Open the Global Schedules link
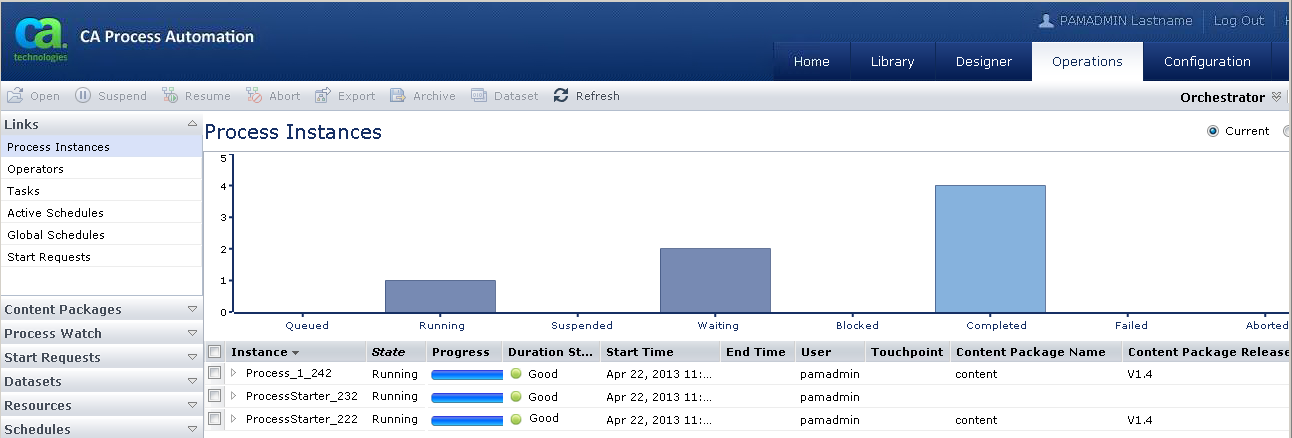 click(56, 235)
